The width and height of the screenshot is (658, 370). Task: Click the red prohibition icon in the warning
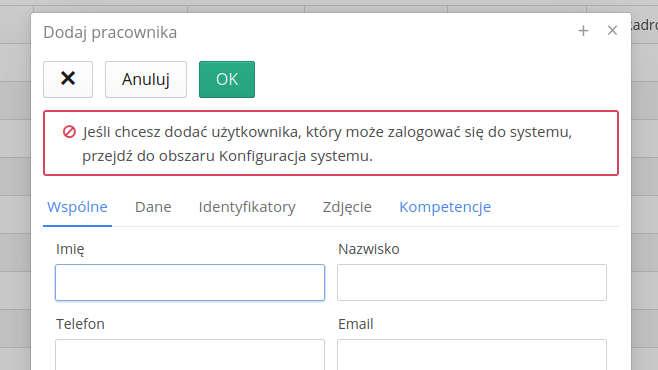(x=69, y=132)
